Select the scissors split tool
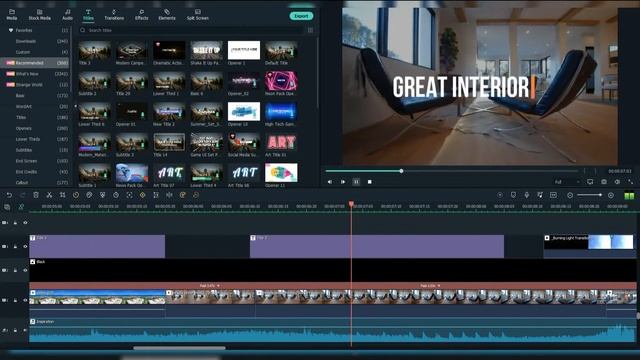Screen dimensions: 640x360 (x=49, y=196)
